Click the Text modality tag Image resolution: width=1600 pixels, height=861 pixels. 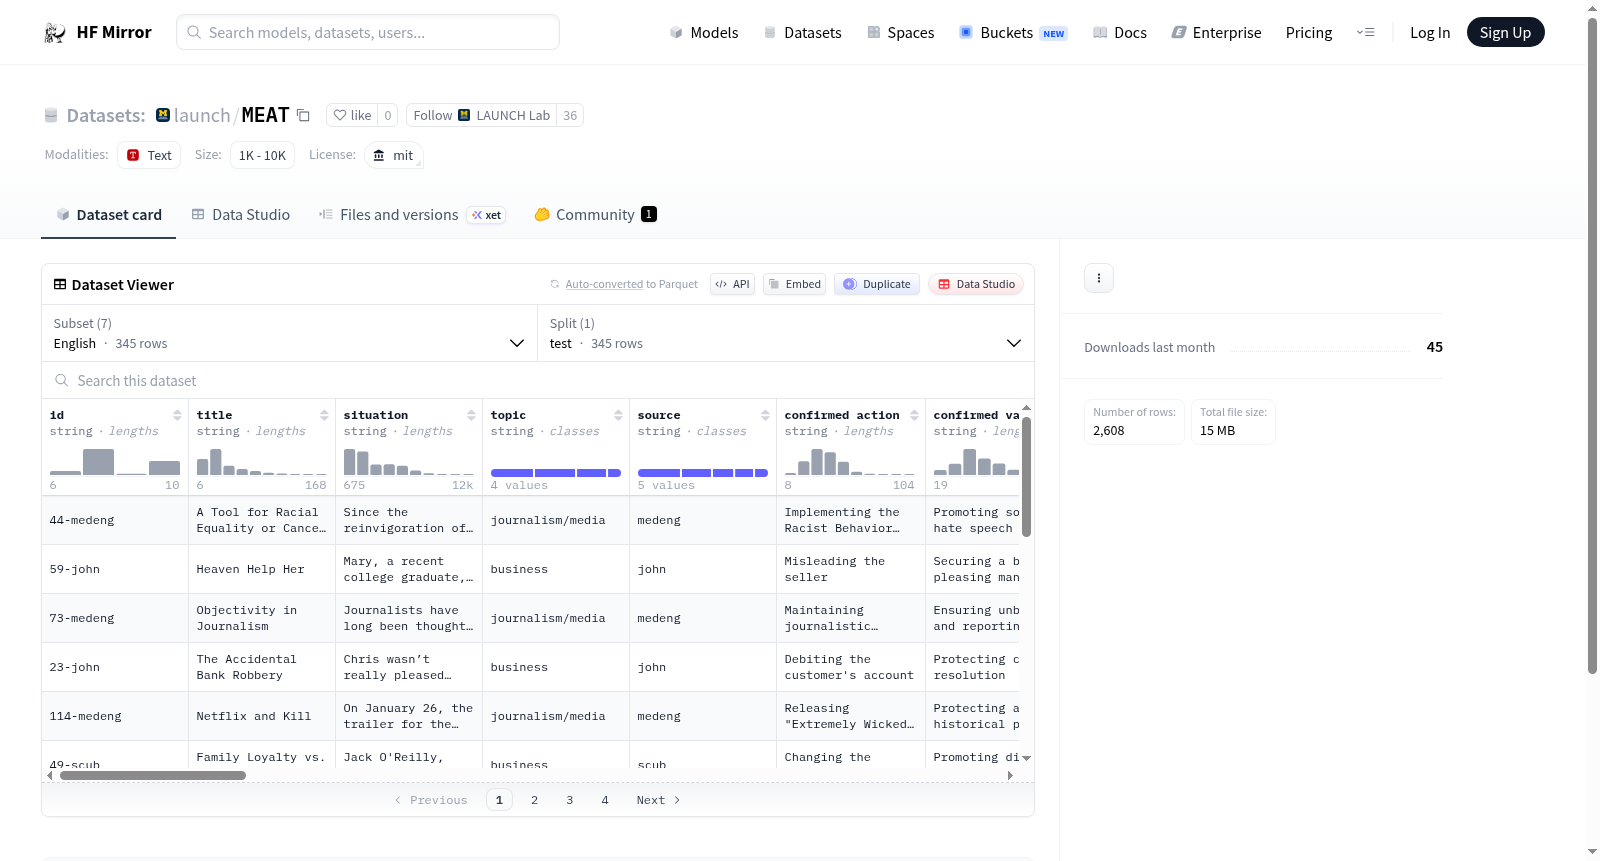[x=149, y=155]
